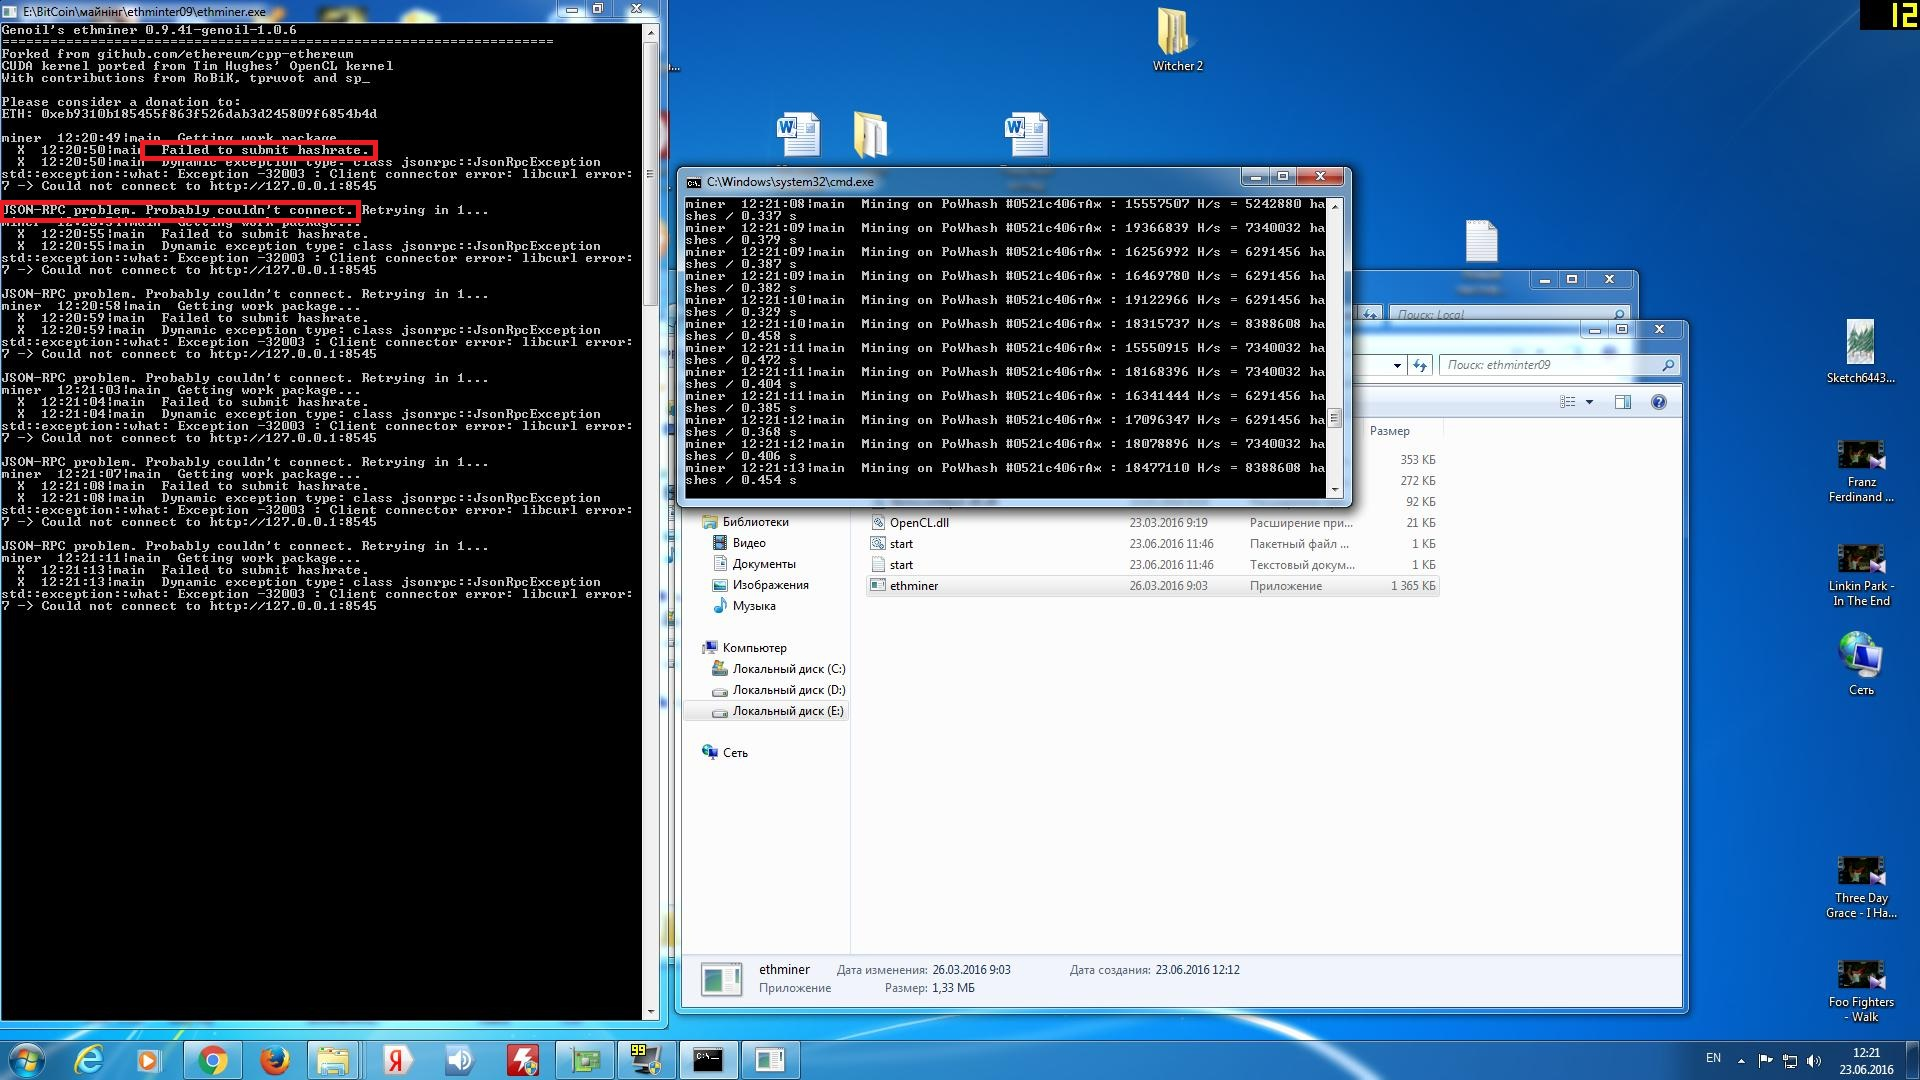This screenshot has width=1920, height=1080.
Task: Select Локальный диск (C:) in sidebar
Action: pyautogui.click(x=788, y=669)
